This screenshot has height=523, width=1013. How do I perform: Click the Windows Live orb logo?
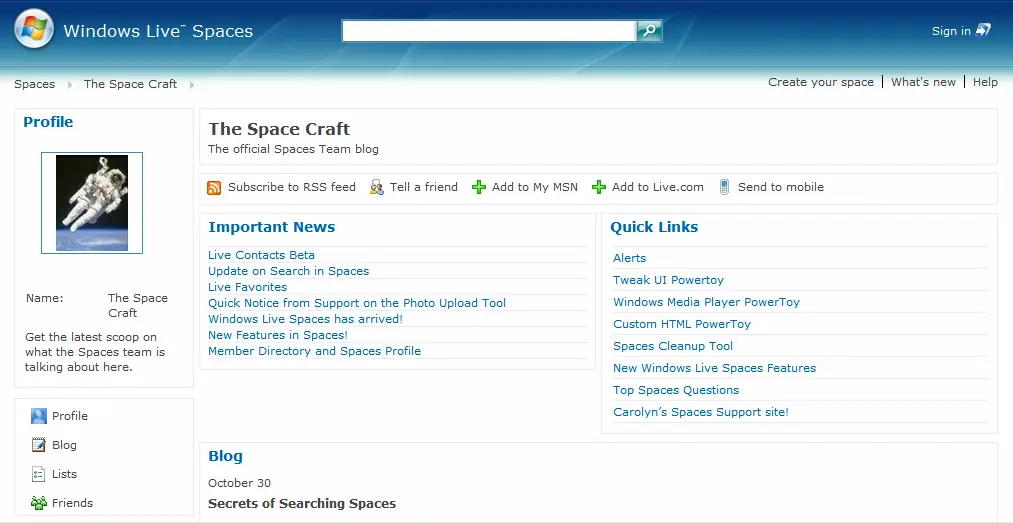(x=34, y=29)
